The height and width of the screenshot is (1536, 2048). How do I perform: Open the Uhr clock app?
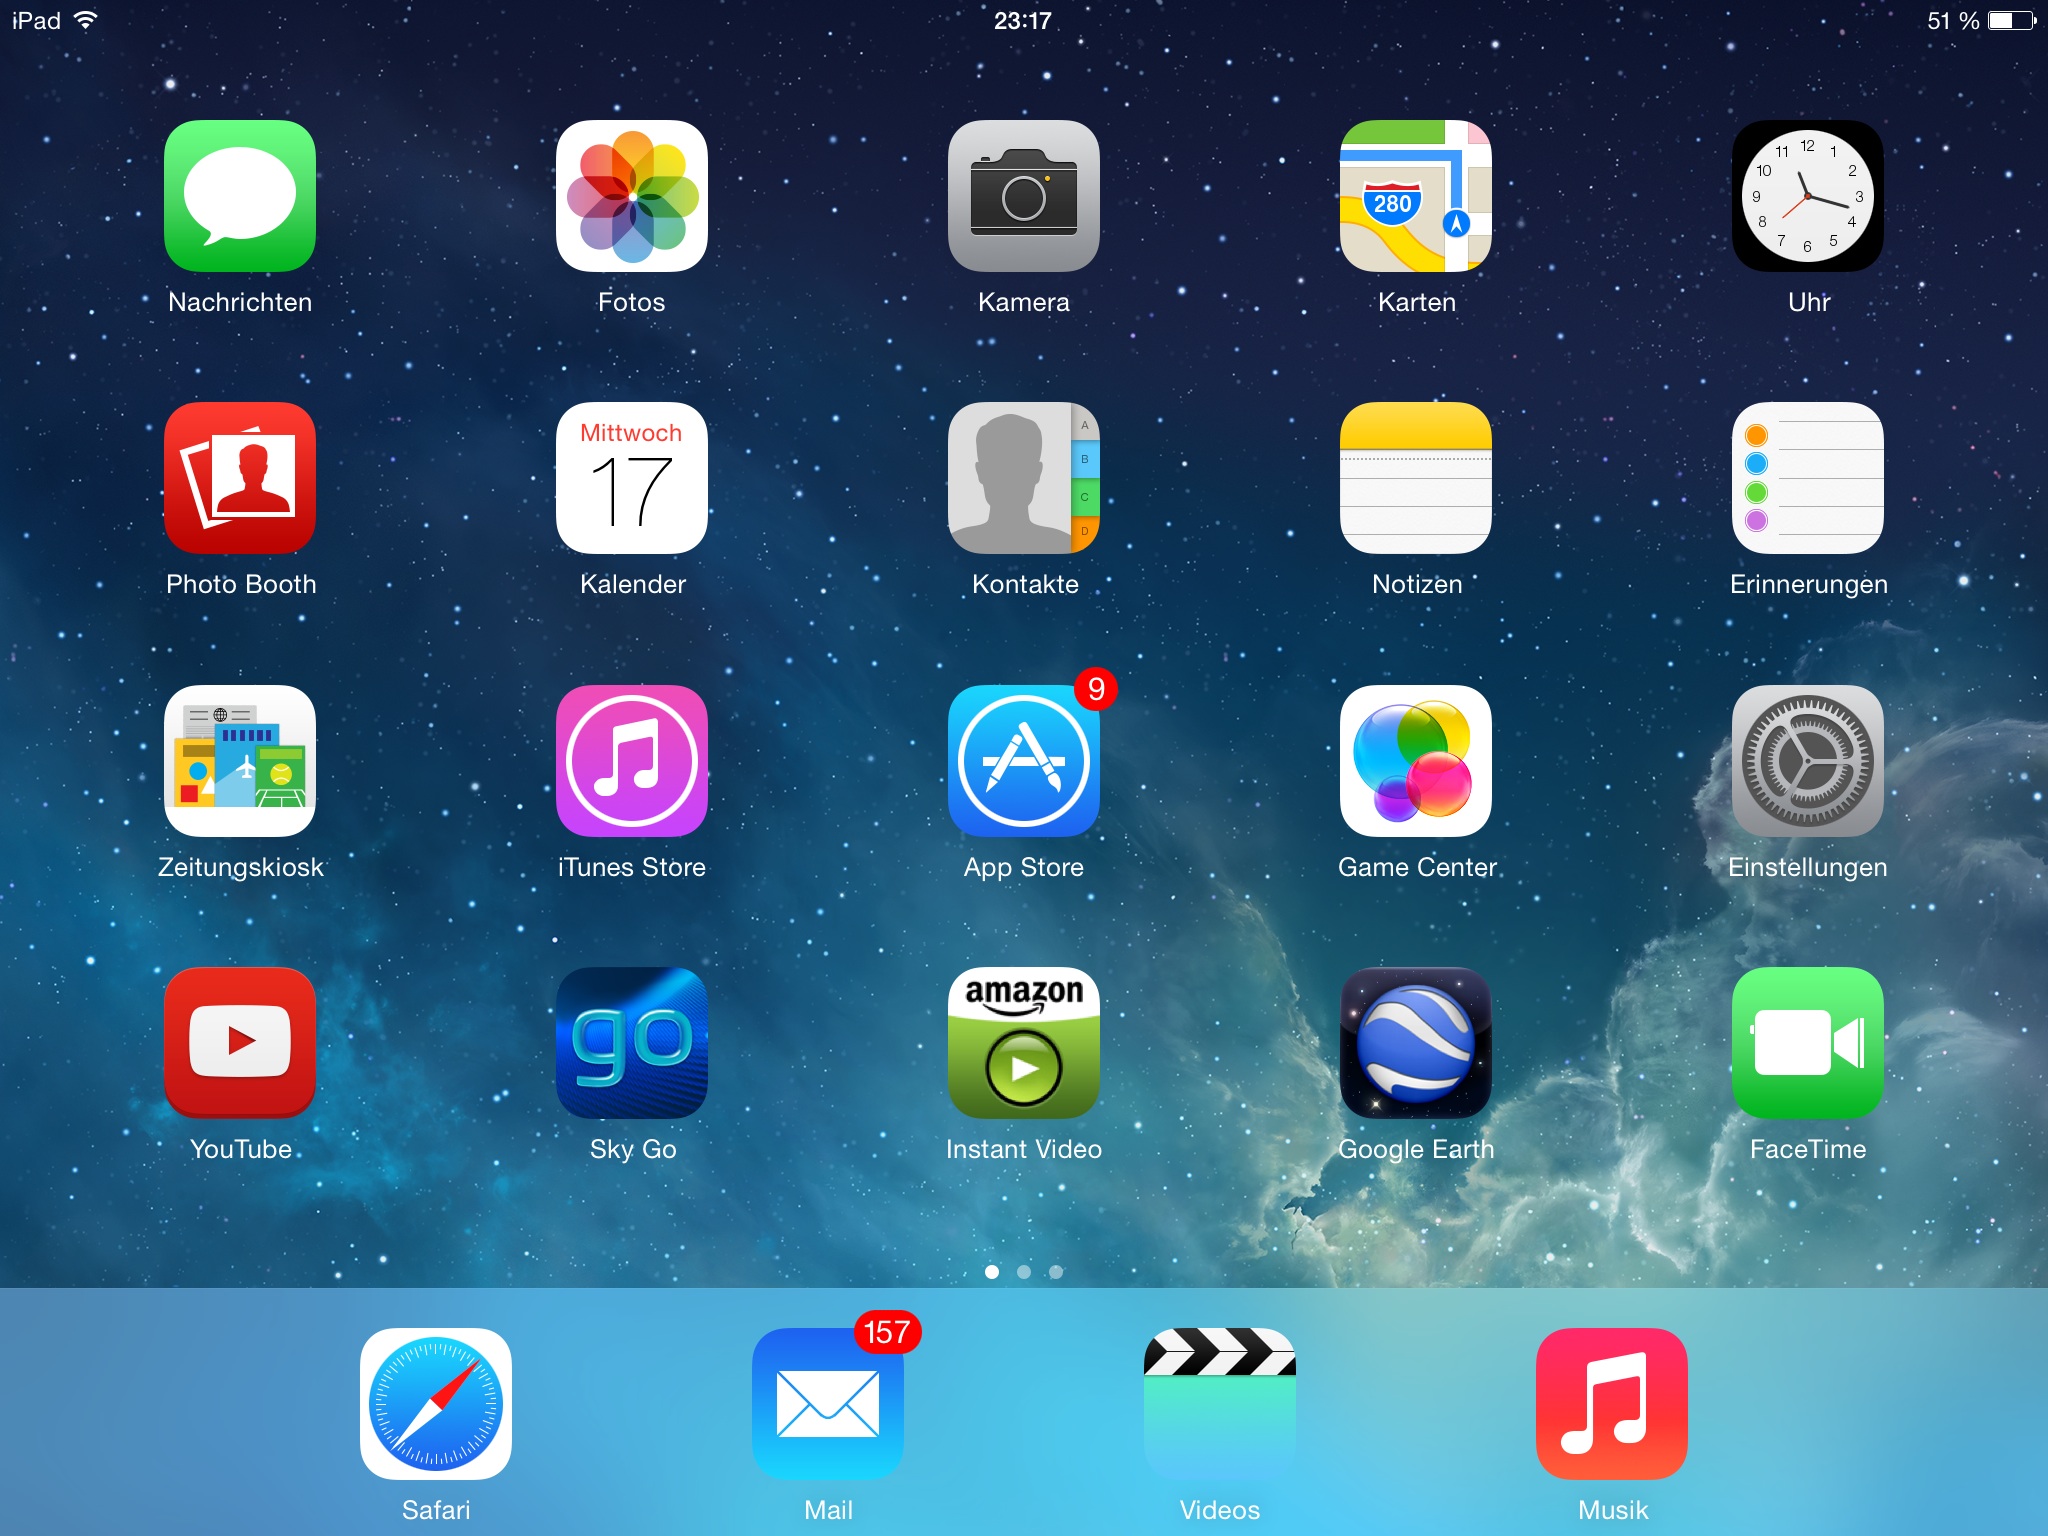pyautogui.click(x=1808, y=196)
